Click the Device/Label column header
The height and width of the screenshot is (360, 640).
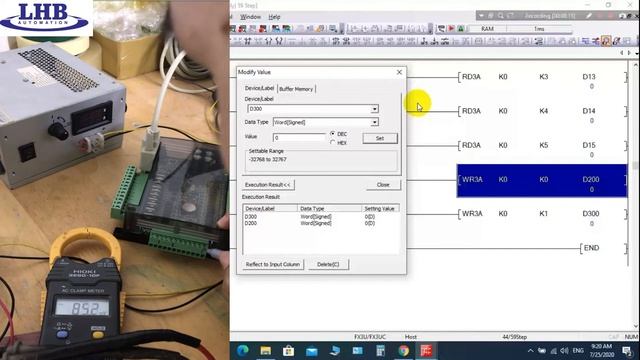270,209
